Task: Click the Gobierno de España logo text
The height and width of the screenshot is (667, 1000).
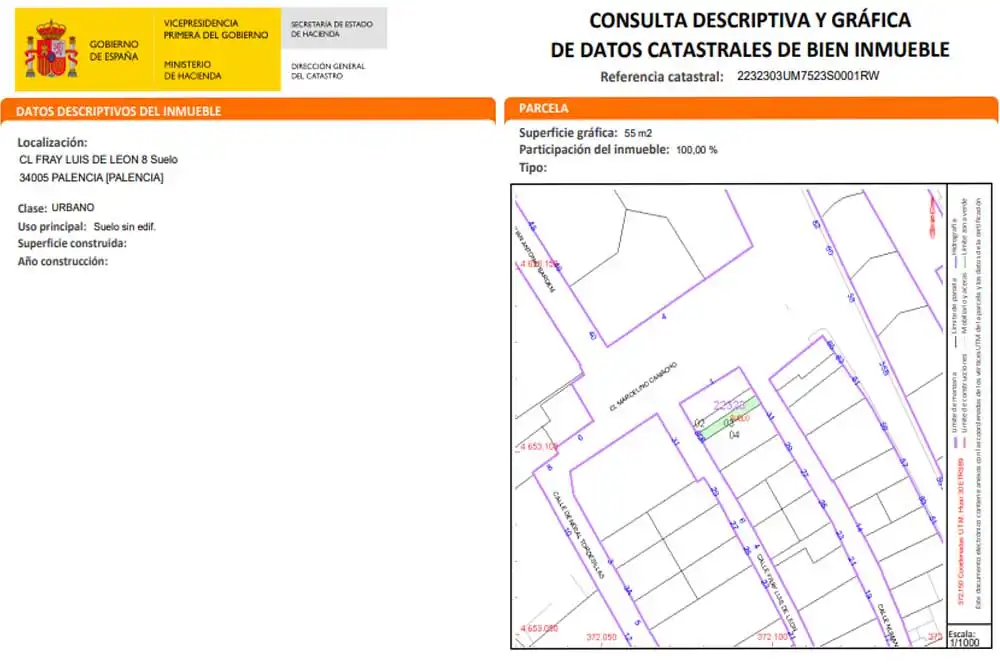Action: [x=114, y=50]
